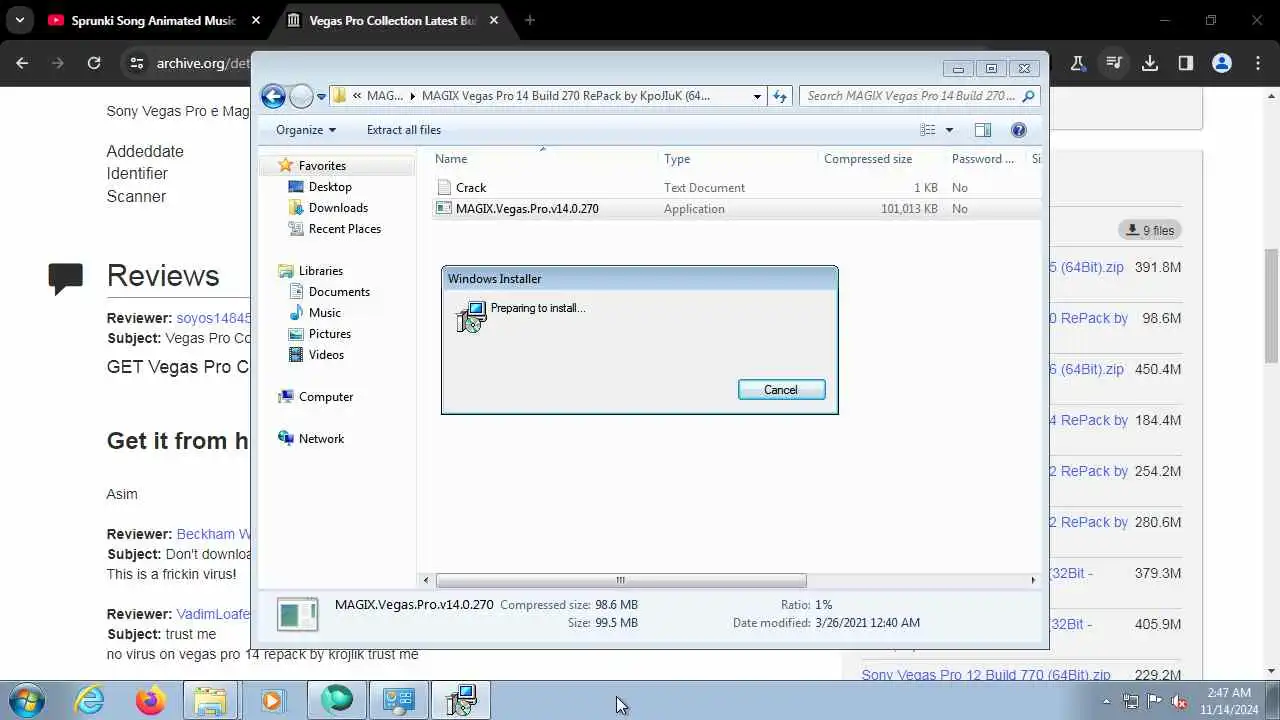Click the Chrome back arrow
The image size is (1280, 720).
click(x=22, y=63)
